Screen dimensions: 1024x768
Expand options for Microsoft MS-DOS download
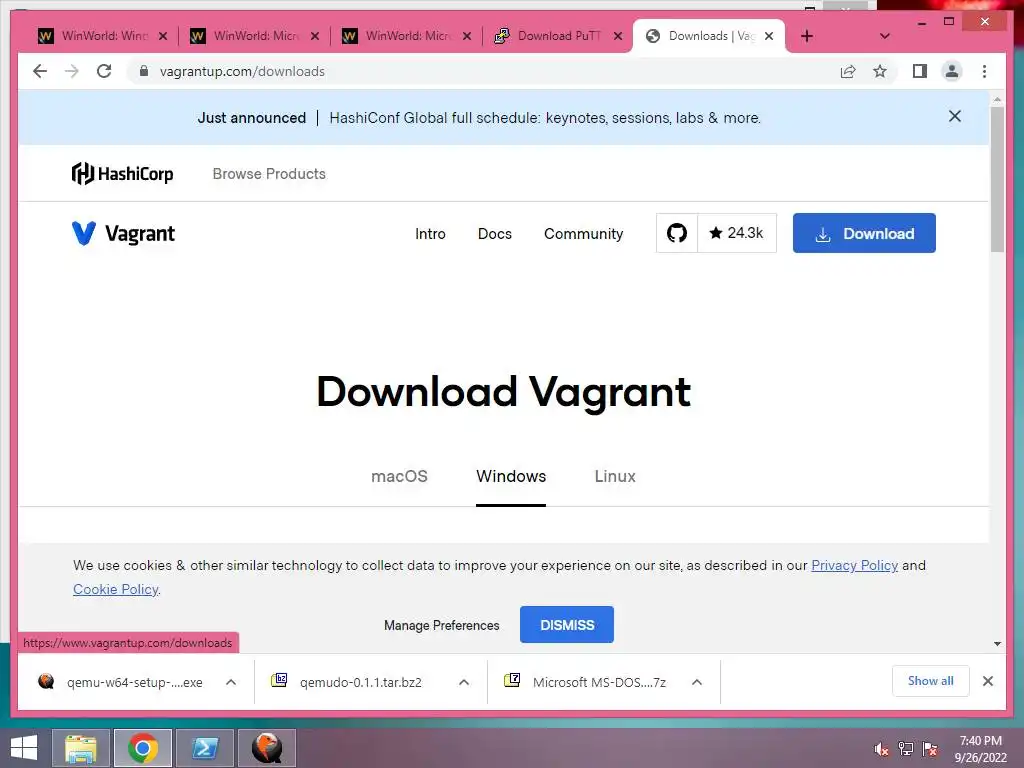(697, 682)
